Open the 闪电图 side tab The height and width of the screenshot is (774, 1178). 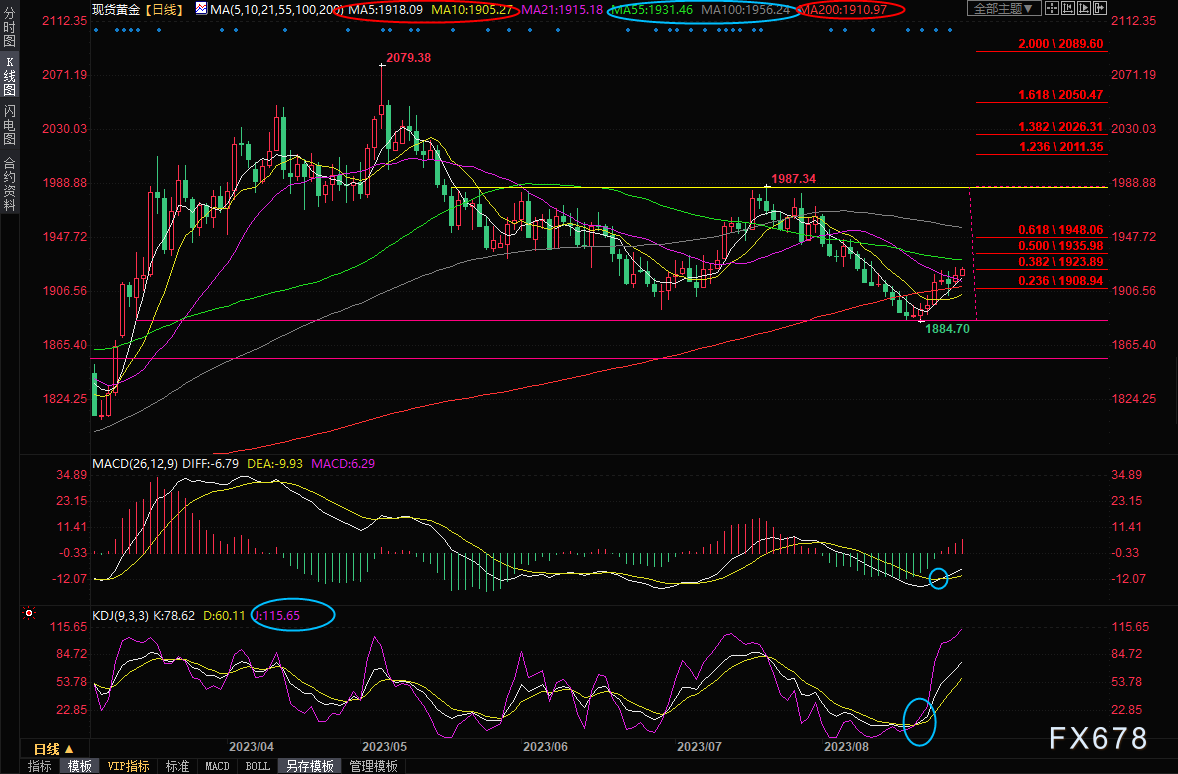pyautogui.click(x=9, y=124)
